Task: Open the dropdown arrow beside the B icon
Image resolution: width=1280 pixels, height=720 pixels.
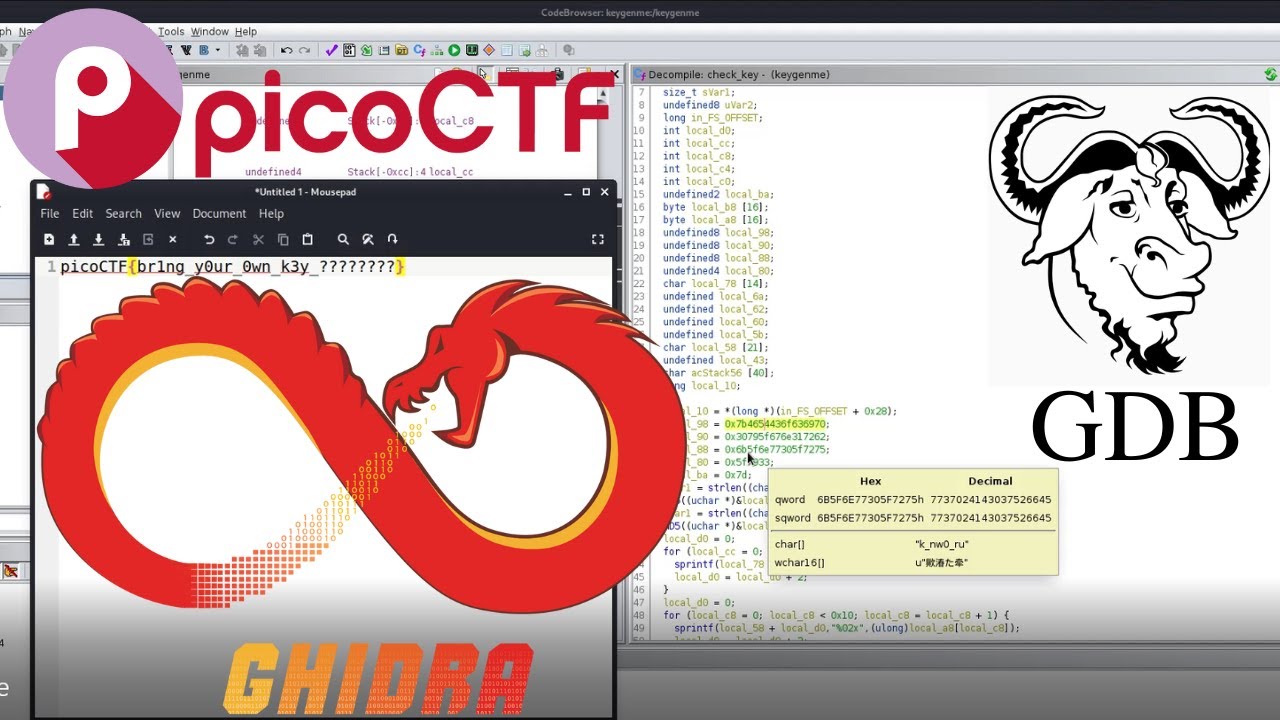Action: pyautogui.click(x=217, y=50)
